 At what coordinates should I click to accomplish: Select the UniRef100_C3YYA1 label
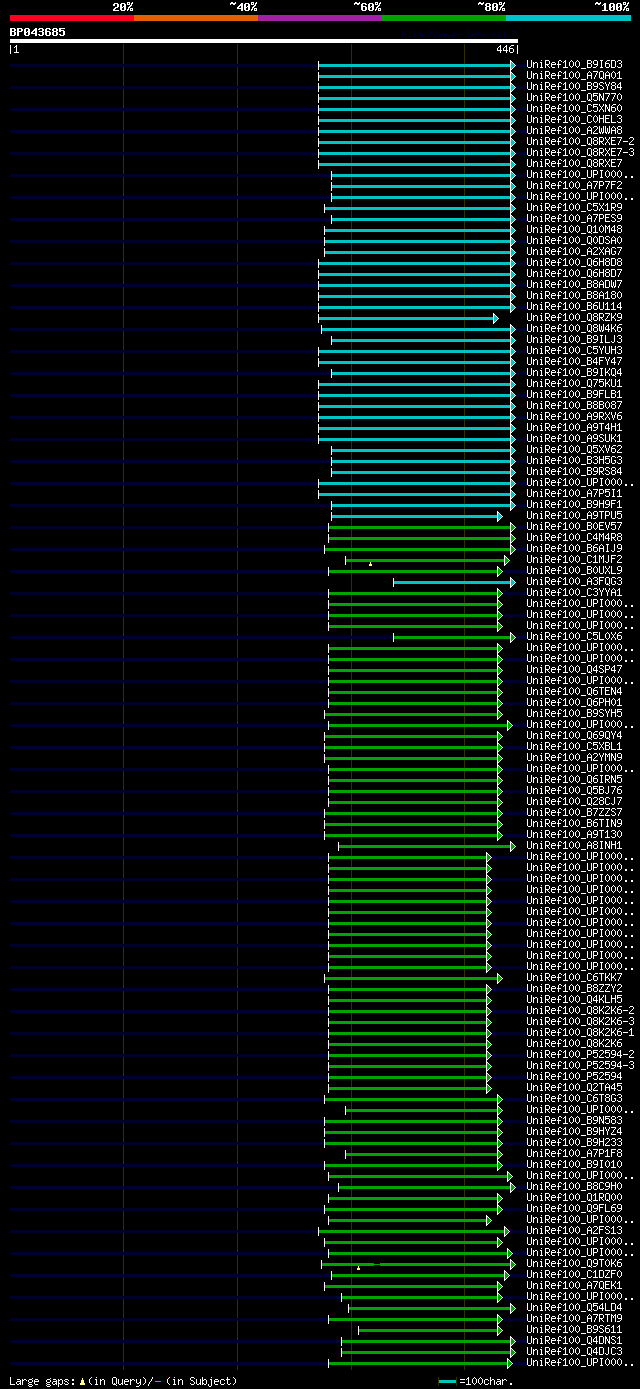574,593
